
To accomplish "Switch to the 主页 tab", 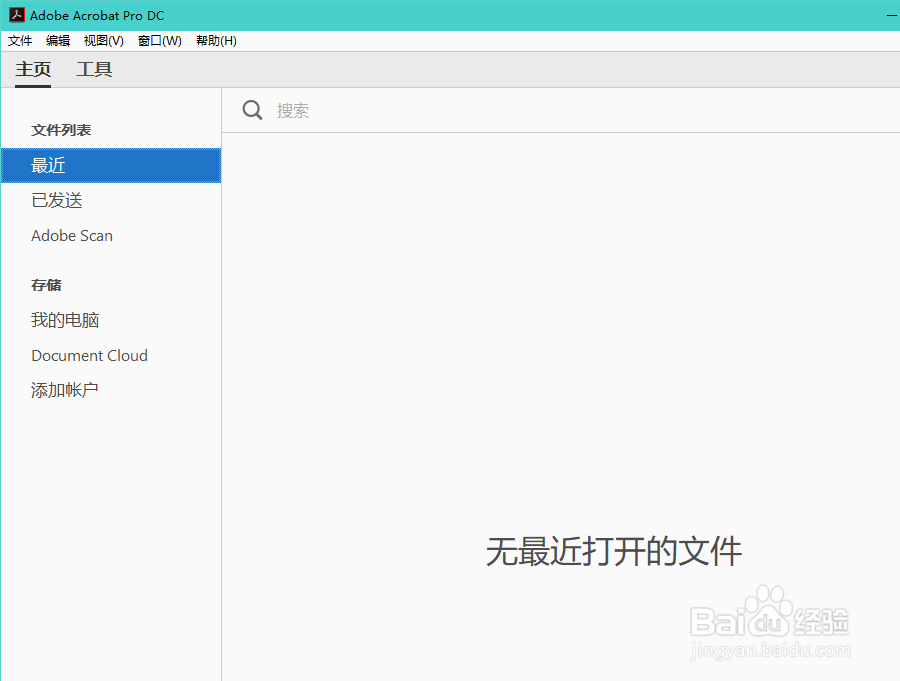I will pos(33,69).
